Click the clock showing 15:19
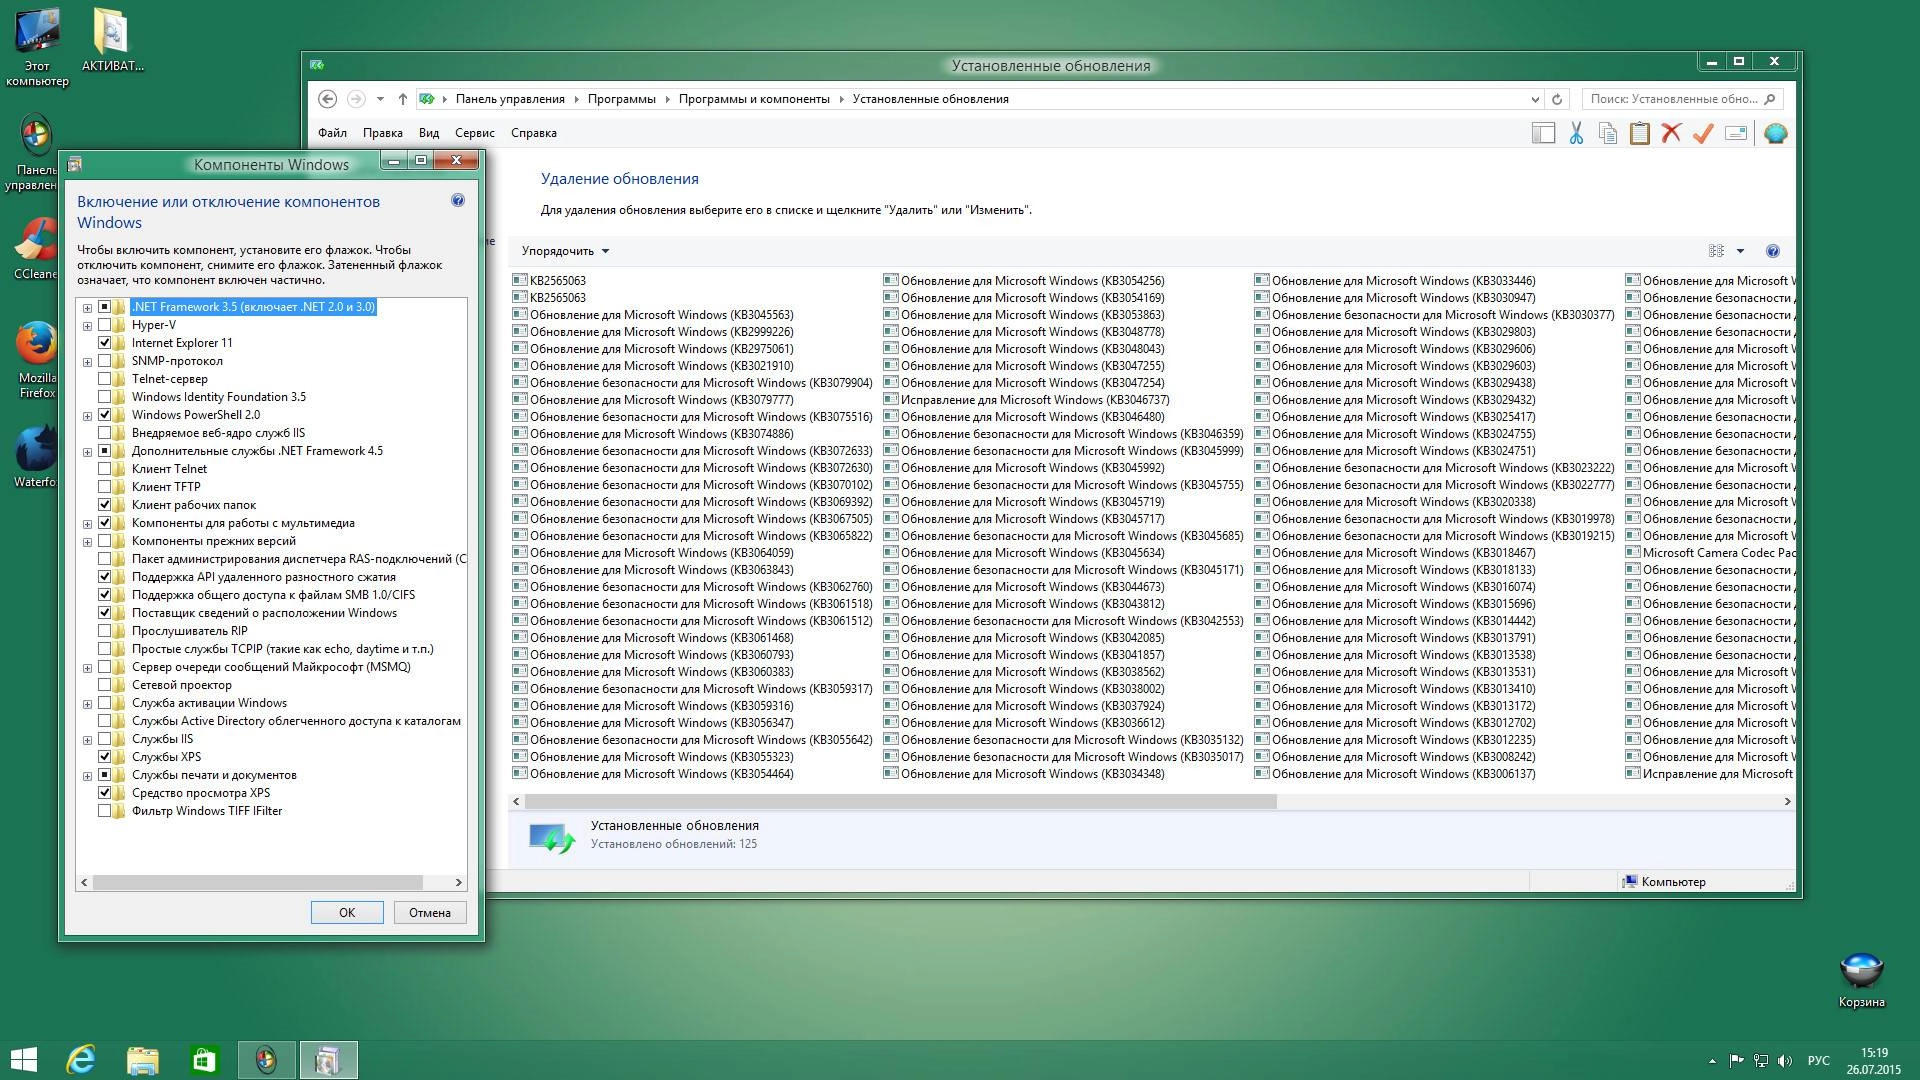The height and width of the screenshot is (1080, 1920). click(1873, 1053)
